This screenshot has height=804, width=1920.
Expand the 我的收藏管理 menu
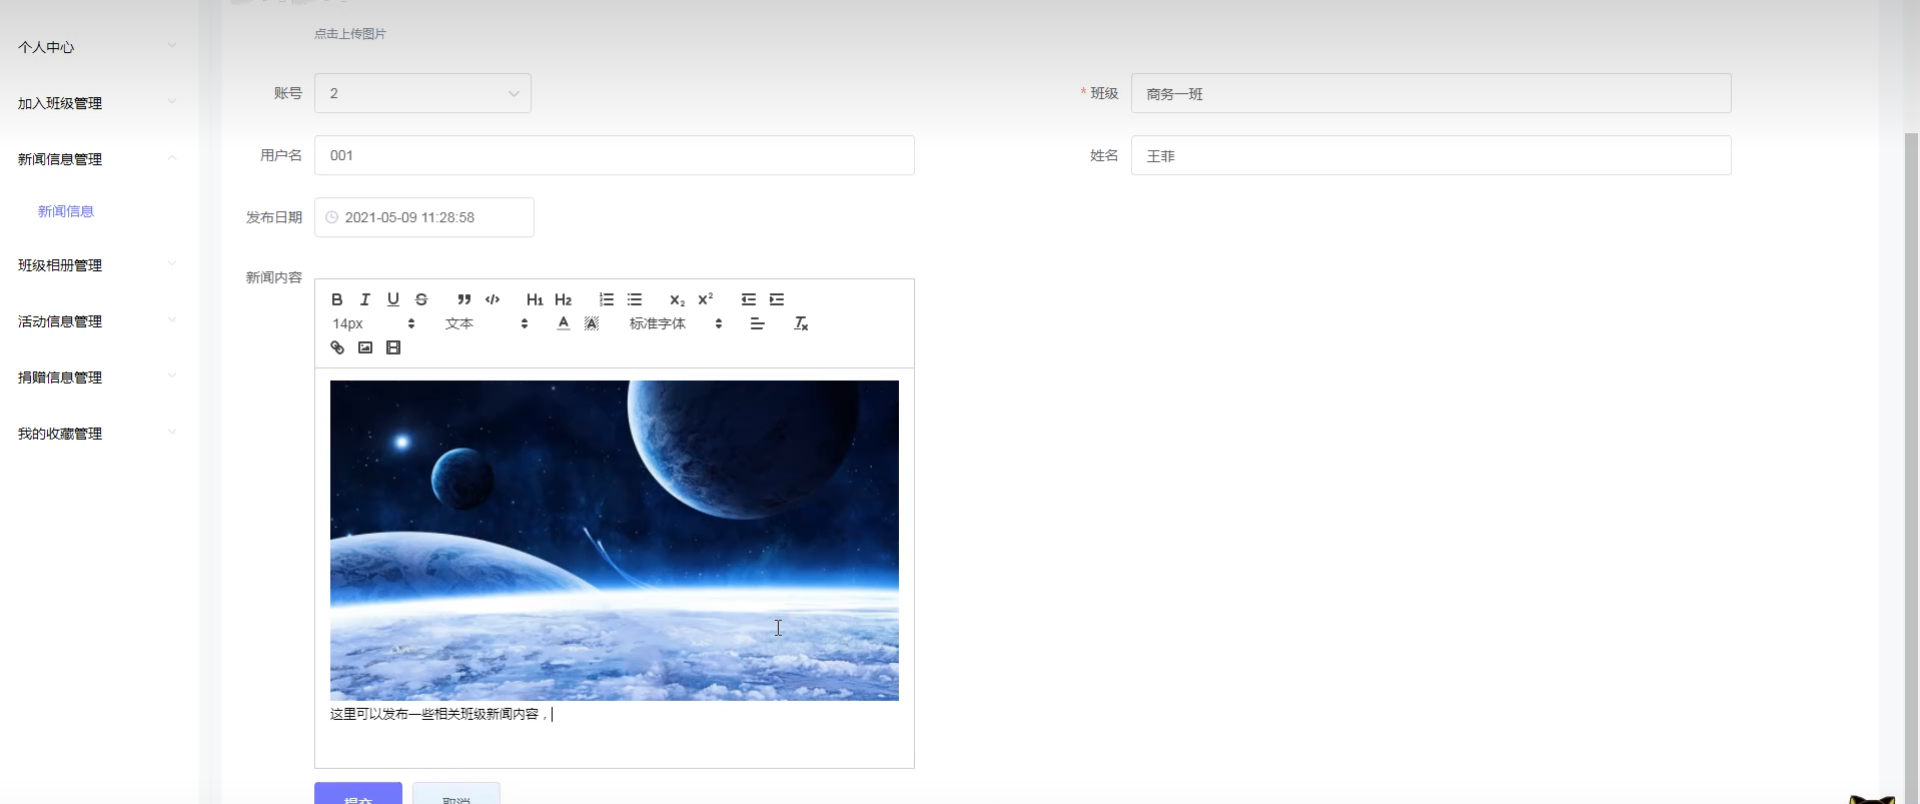coord(97,433)
